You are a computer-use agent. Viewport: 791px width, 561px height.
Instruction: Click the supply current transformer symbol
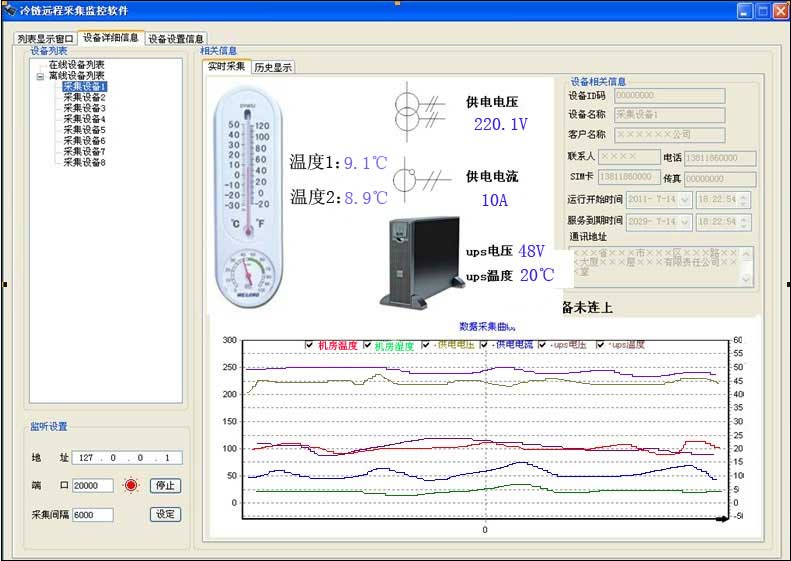[x=421, y=179]
